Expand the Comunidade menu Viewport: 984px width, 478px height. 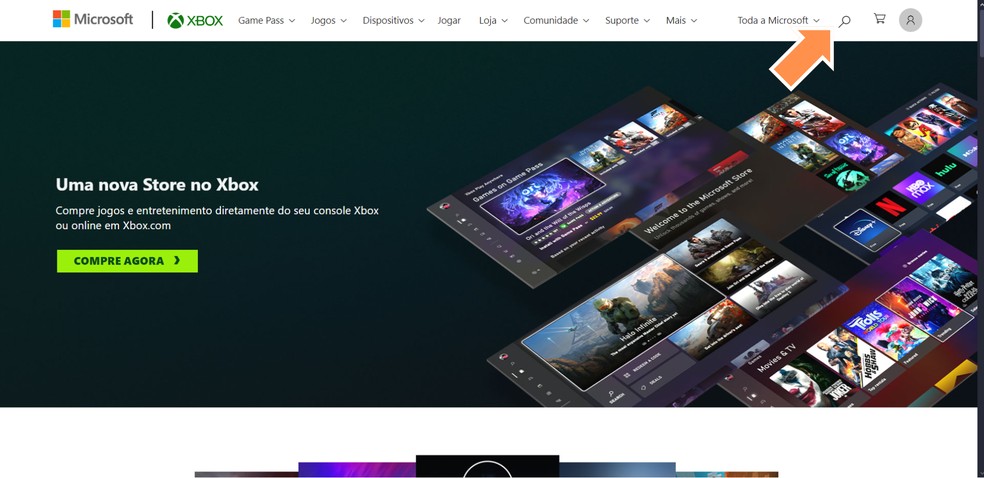click(556, 21)
